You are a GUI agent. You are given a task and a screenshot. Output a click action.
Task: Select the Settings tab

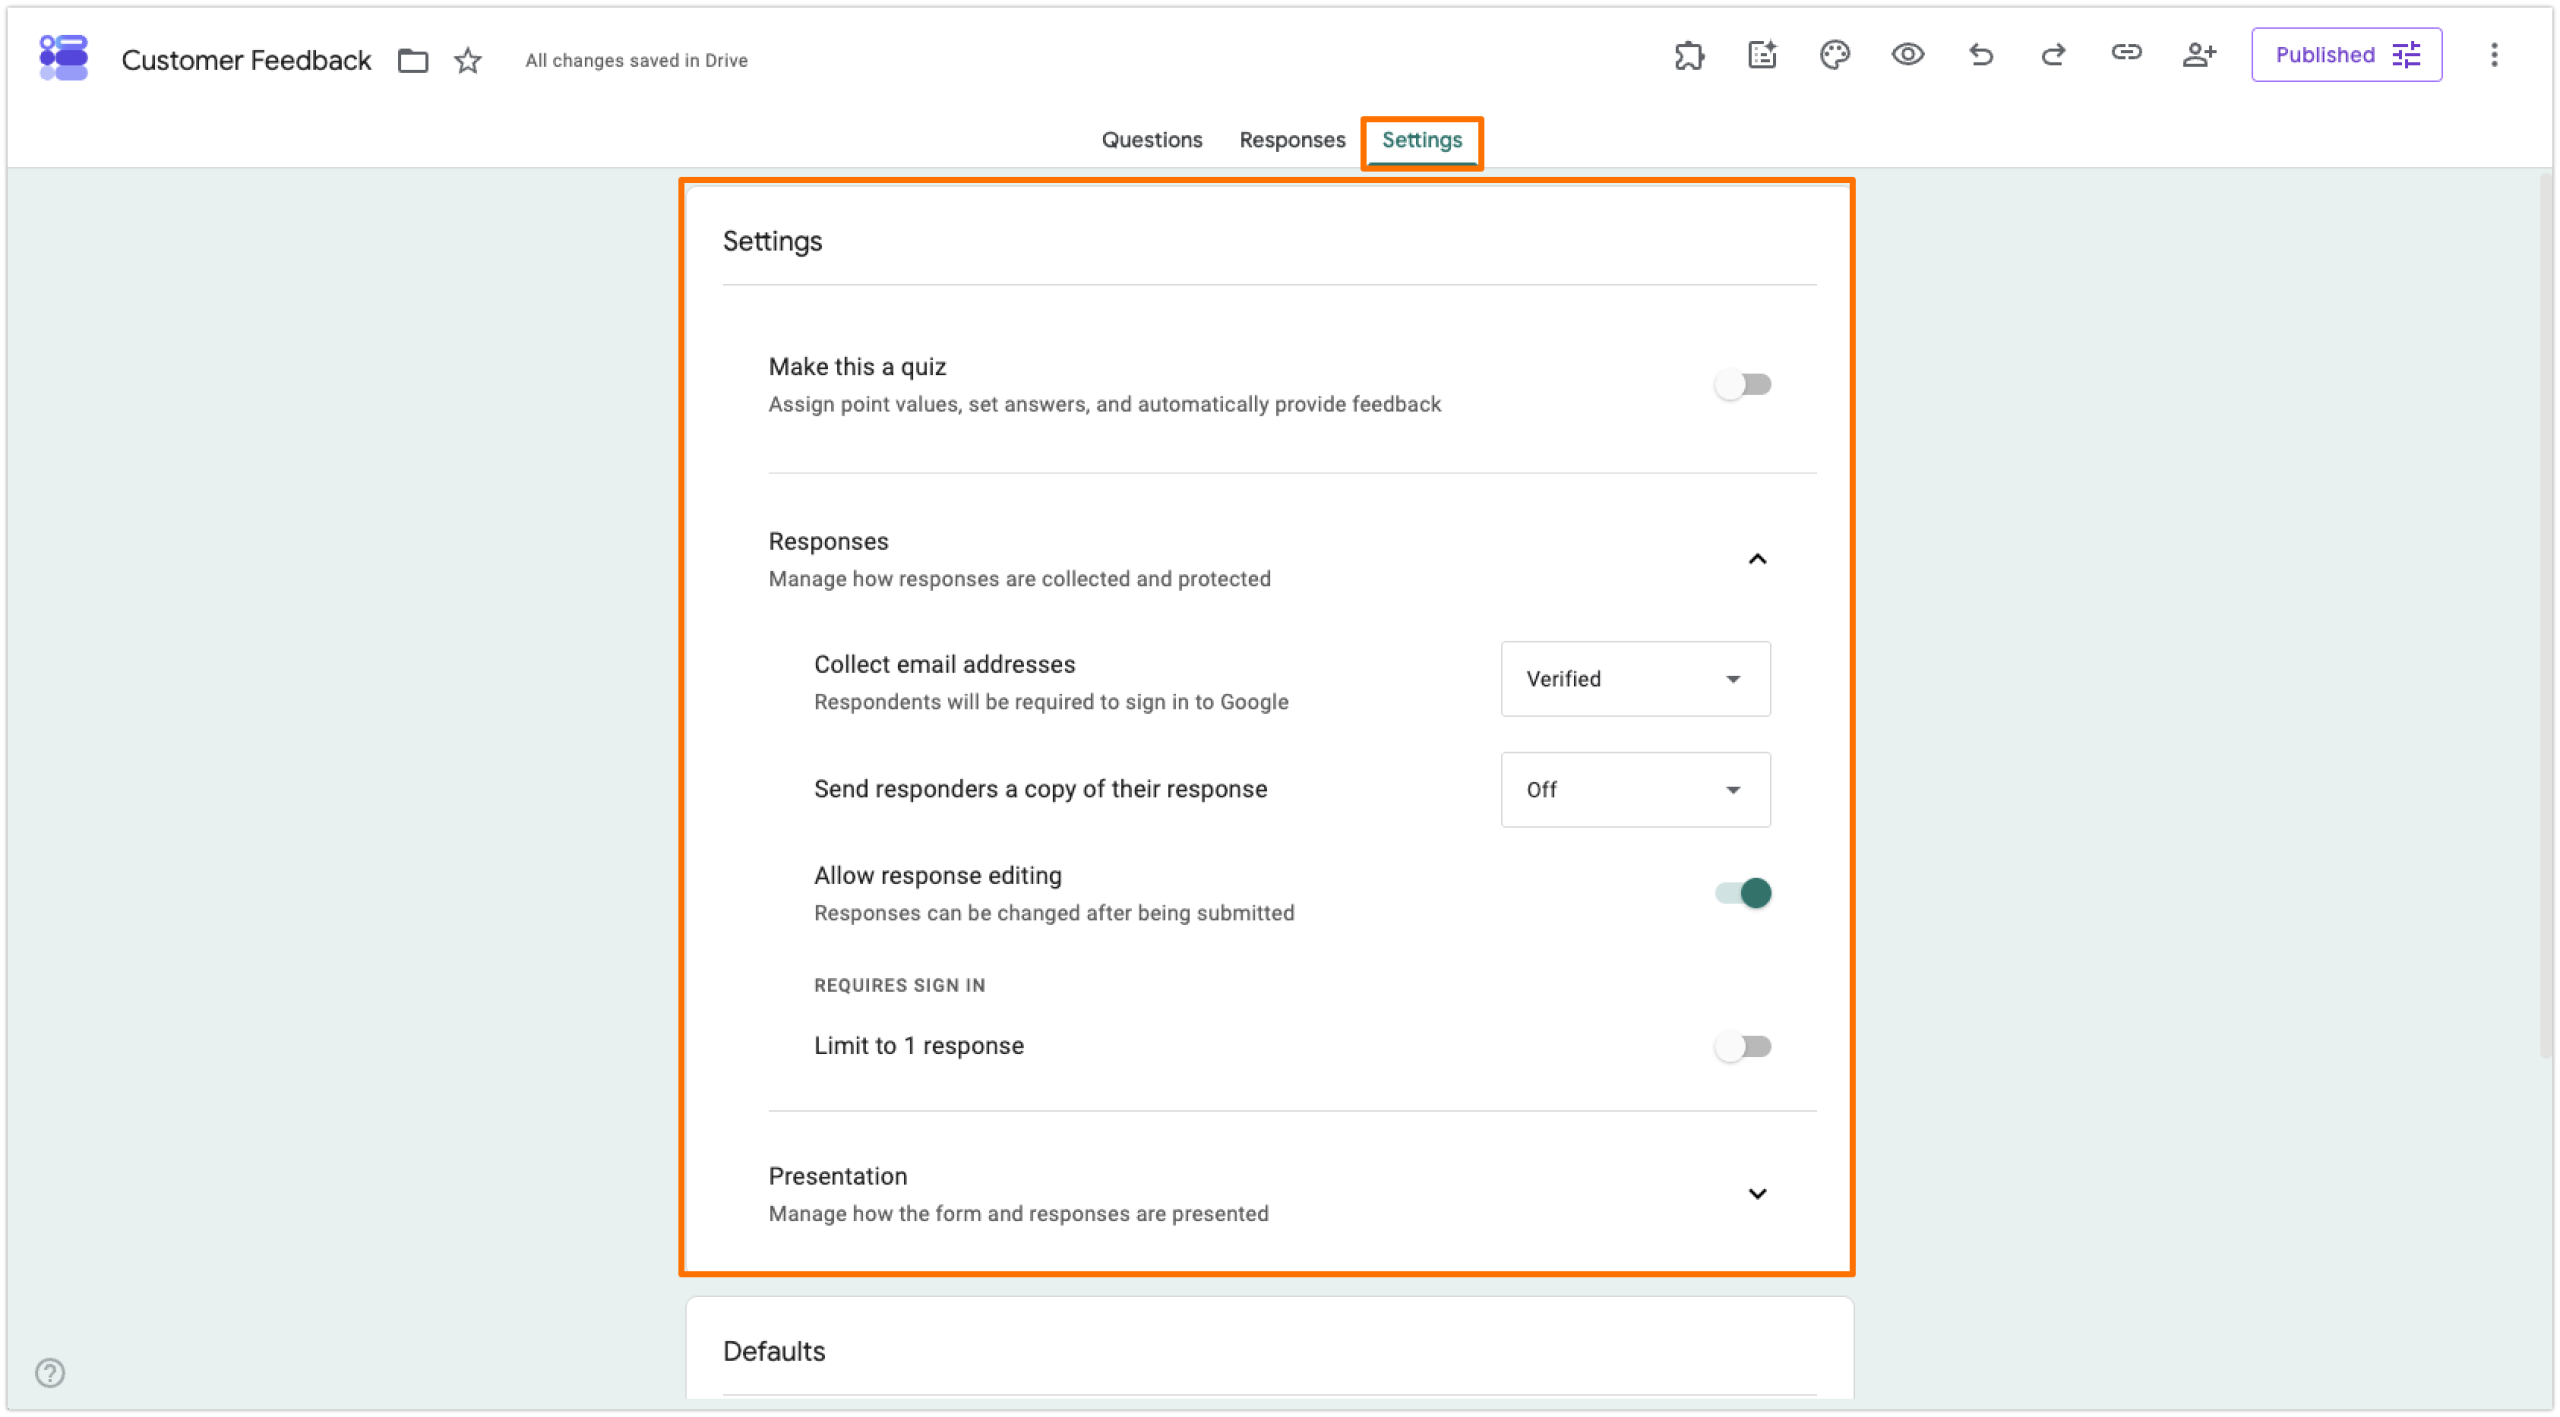[x=1421, y=140]
